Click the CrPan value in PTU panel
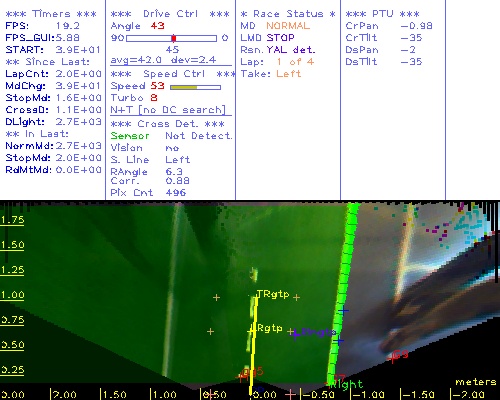Image resolution: width=500 pixels, height=400 pixels. click(416, 26)
